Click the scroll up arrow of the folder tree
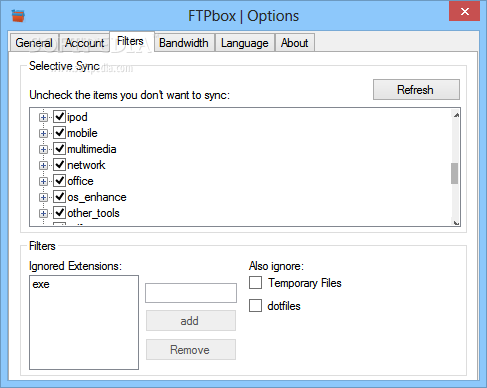Image resolution: width=487 pixels, height=388 pixels. pyautogui.click(x=456, y=115)
